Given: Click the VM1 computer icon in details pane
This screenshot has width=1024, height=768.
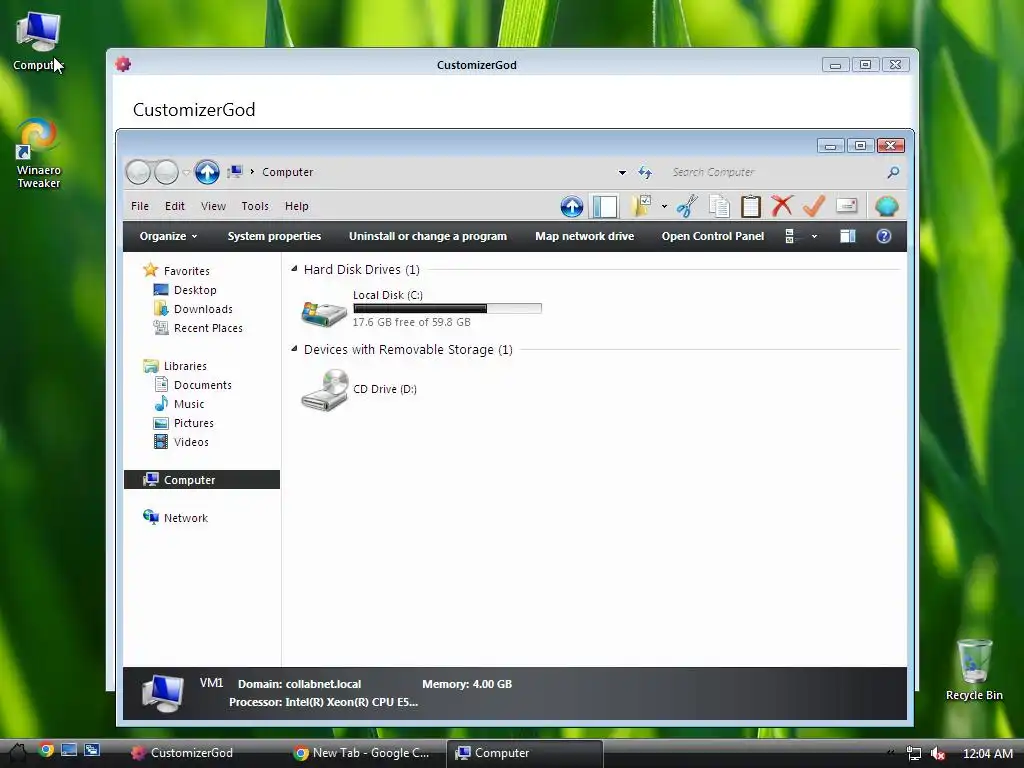Looking at the screenshot, I should (163, 693).
